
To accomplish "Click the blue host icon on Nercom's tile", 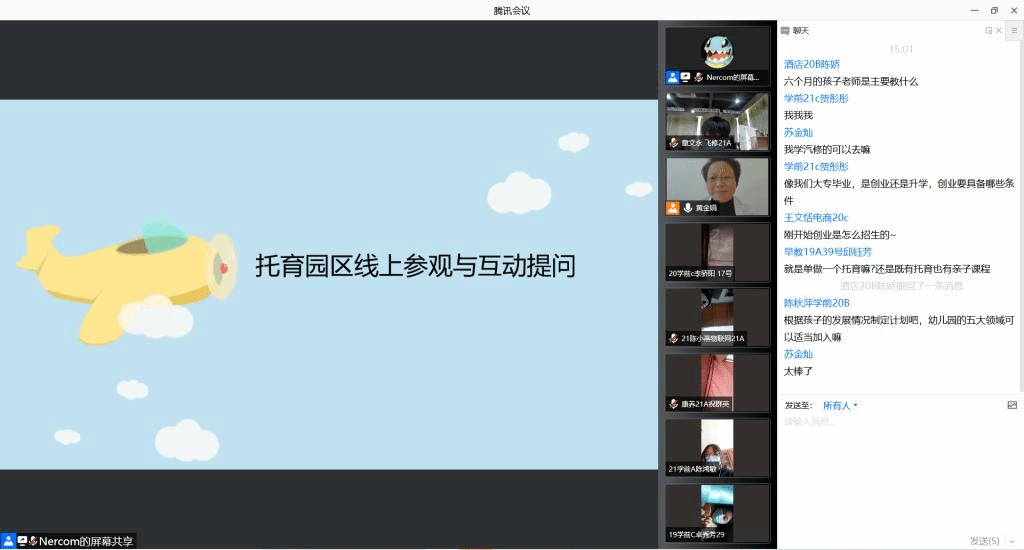I will (x=673, y=77).
